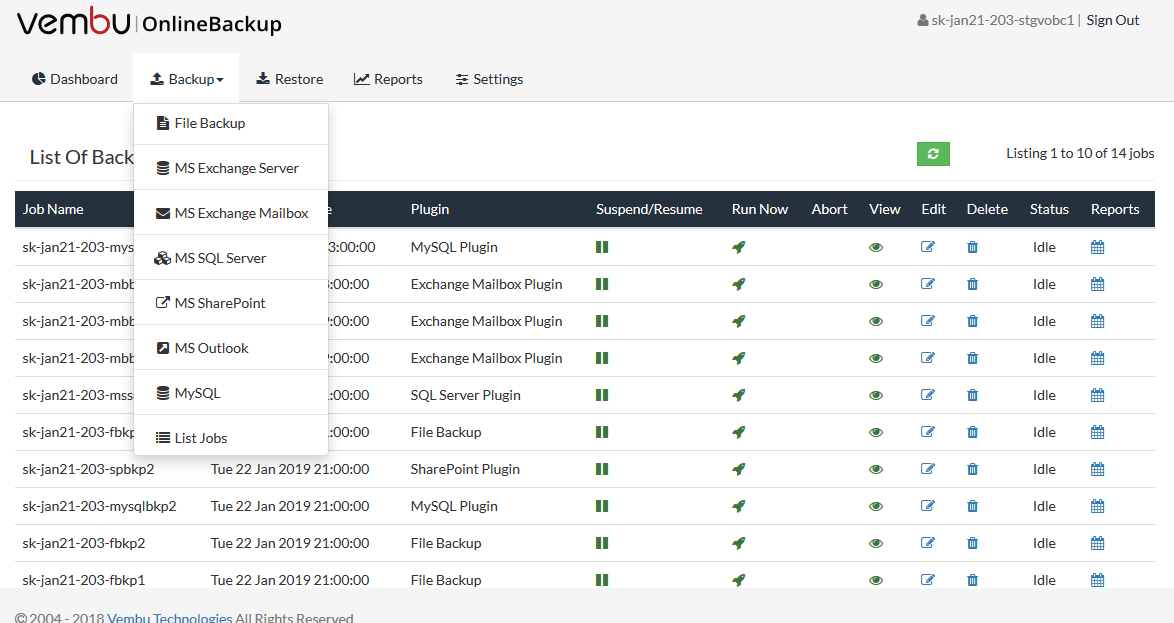Screen dimensions: 1174x623
Task: Run the sk-jan21-203-spbkp2 job now
Action: [739, 469]
